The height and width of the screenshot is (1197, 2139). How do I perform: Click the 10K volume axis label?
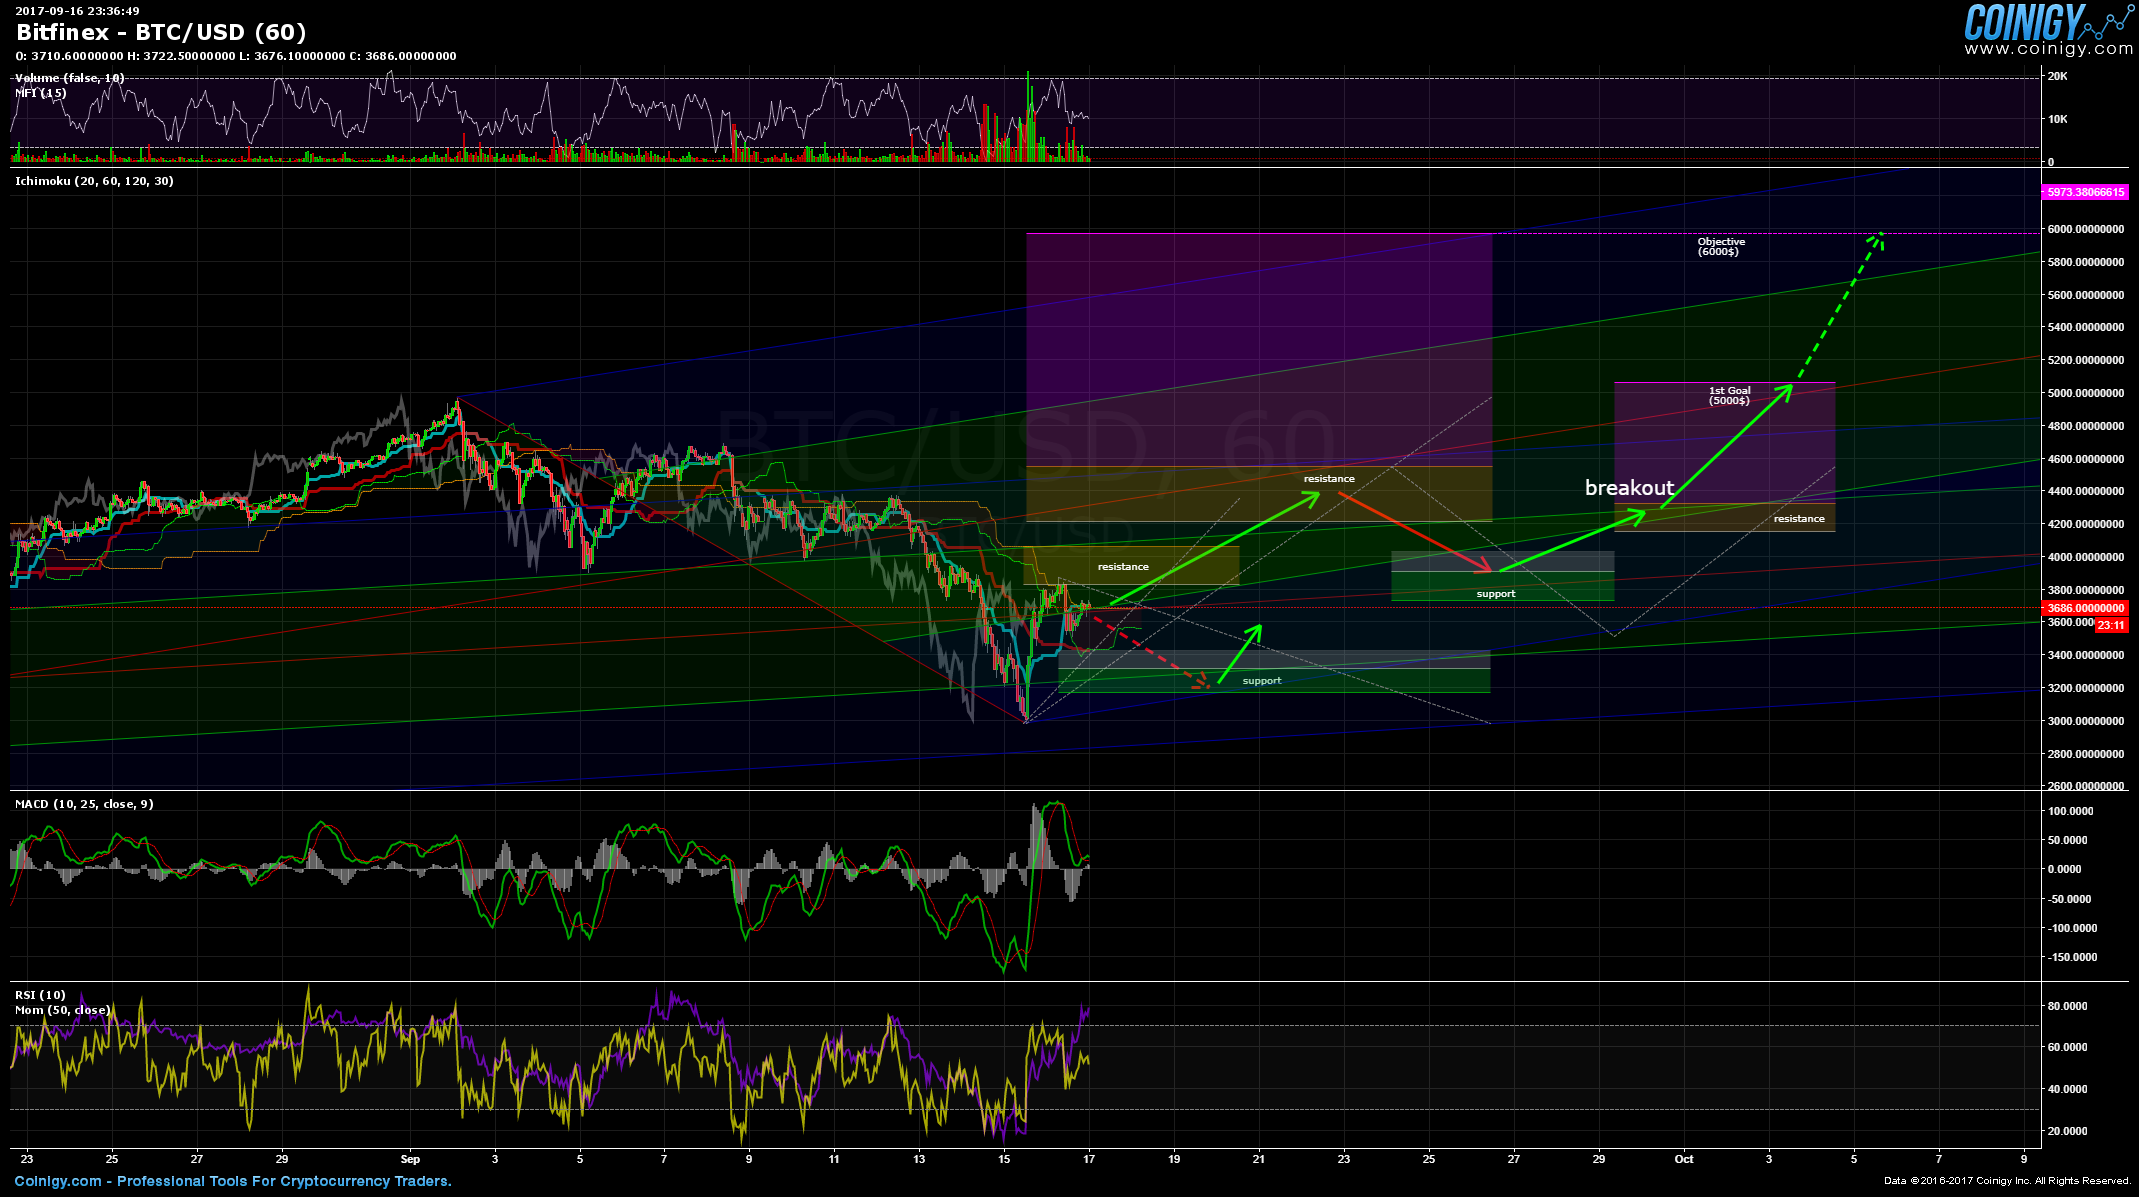coord(2058,119)
